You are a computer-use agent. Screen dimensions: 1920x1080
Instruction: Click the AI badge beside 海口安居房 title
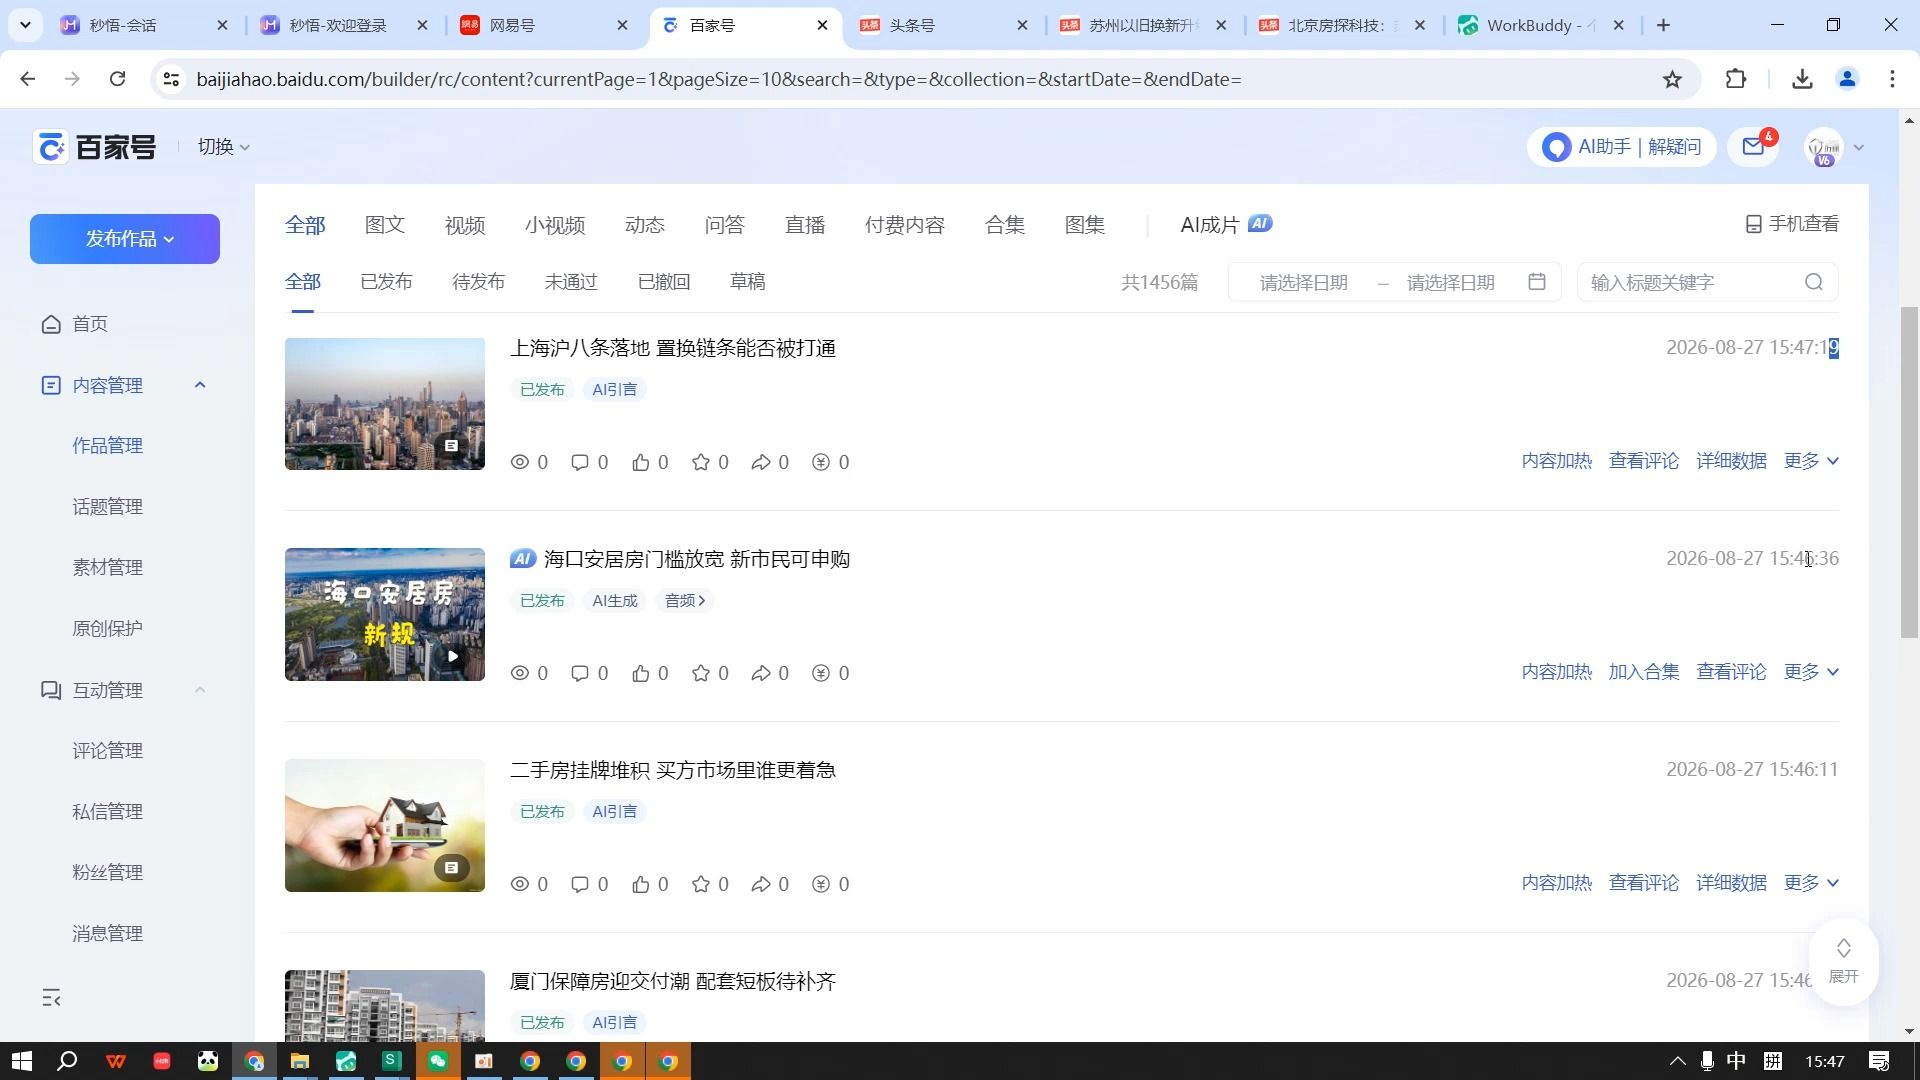tap(523, 558)
